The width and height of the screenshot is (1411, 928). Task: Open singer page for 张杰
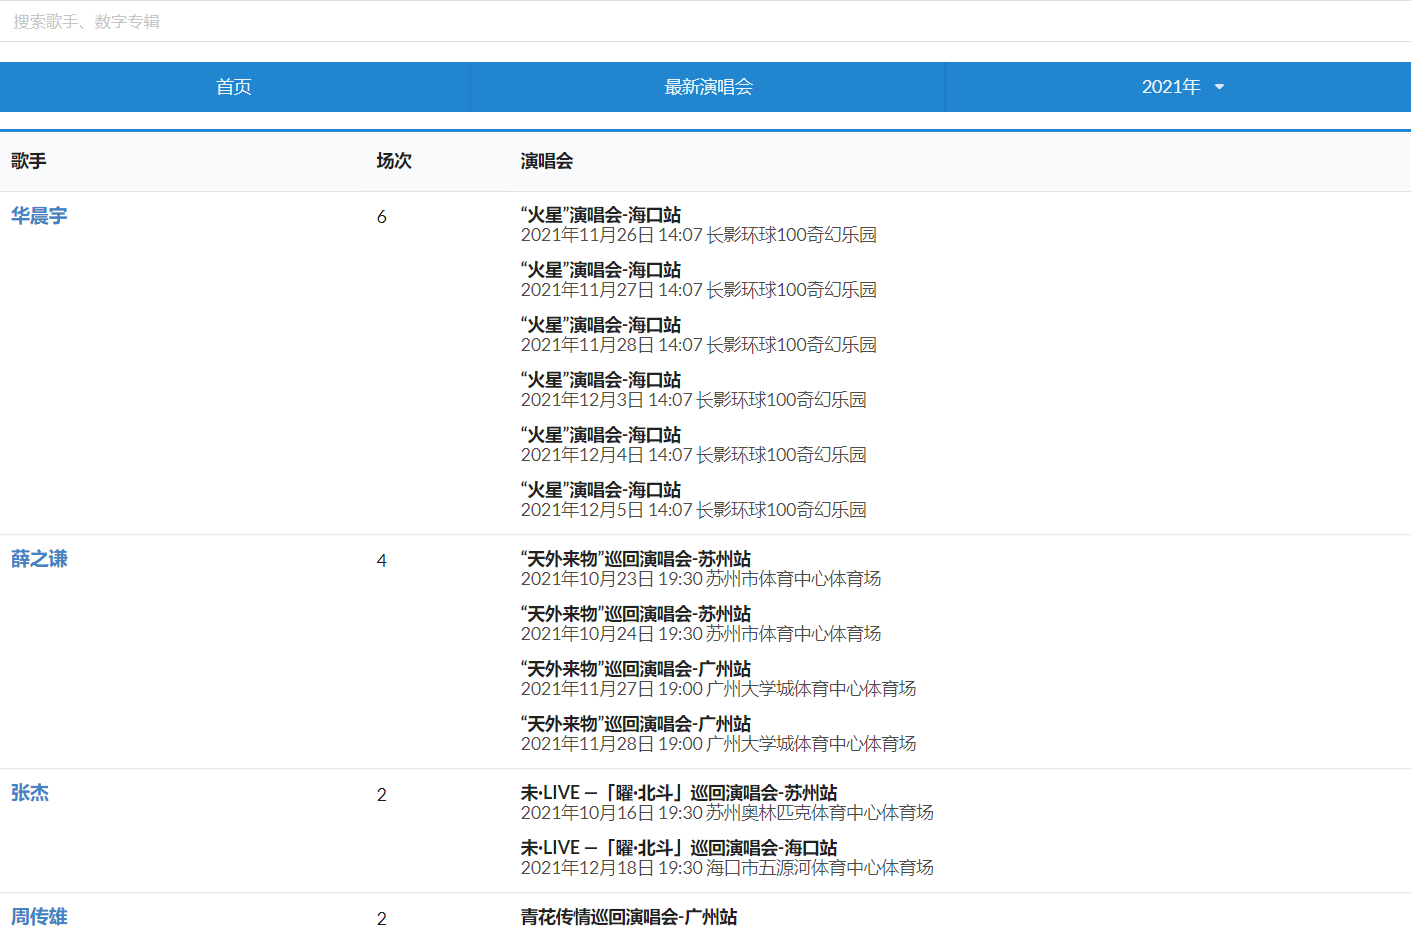point(27,792)
